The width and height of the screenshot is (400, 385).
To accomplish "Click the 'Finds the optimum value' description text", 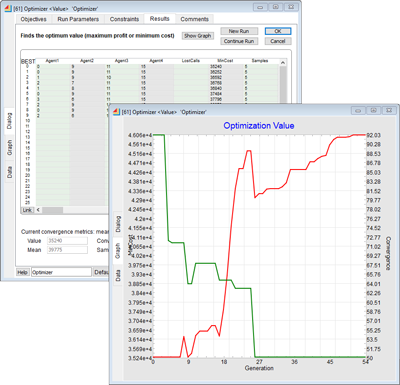I will click(x=97, y=36).
